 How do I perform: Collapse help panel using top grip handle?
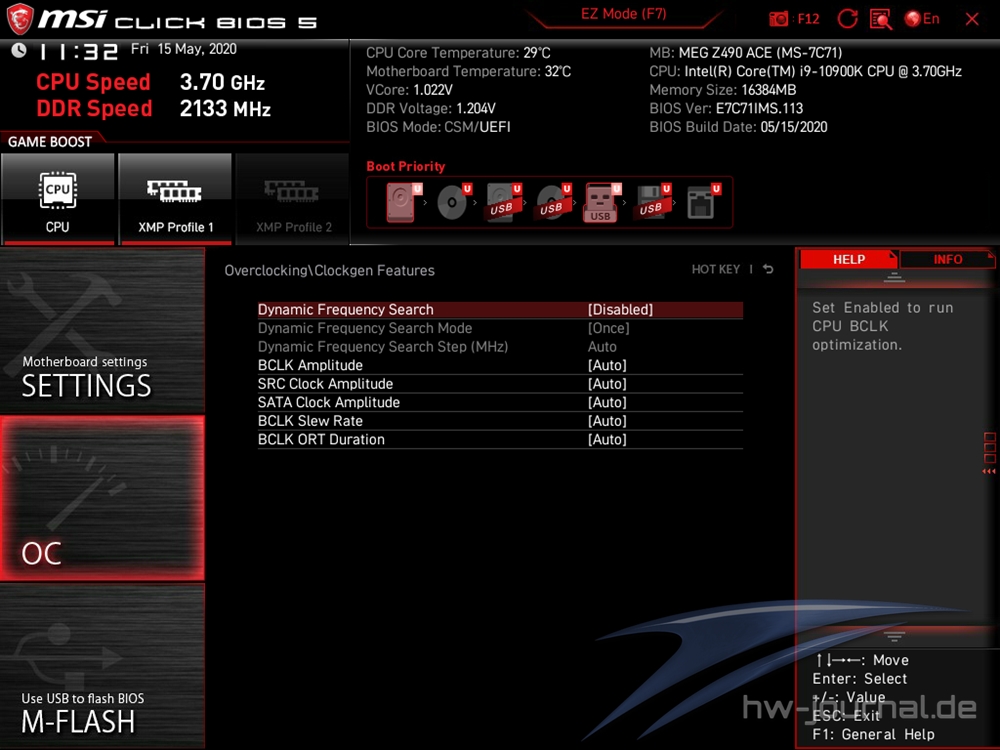[894, 277]
